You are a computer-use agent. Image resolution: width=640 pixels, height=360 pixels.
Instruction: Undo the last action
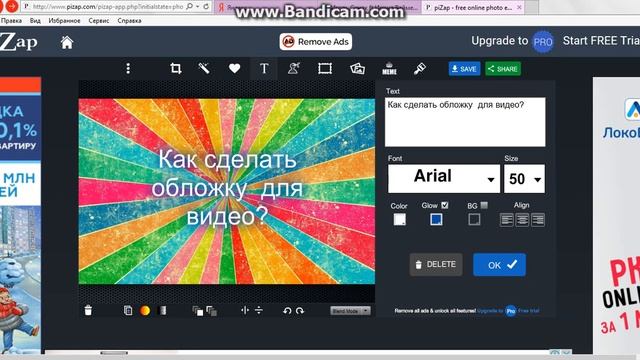[287, 311]
